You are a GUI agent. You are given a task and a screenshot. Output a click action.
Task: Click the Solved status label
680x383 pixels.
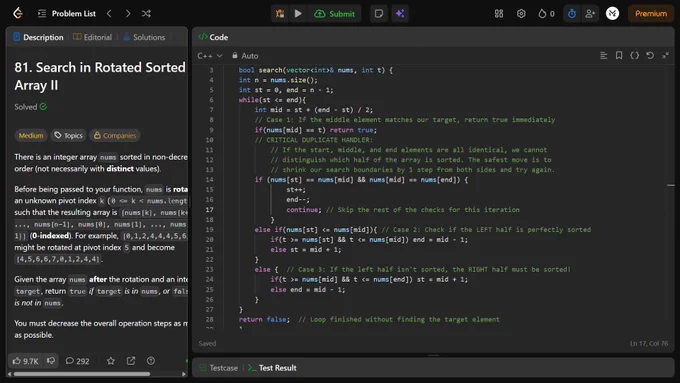tap(30, 107)
